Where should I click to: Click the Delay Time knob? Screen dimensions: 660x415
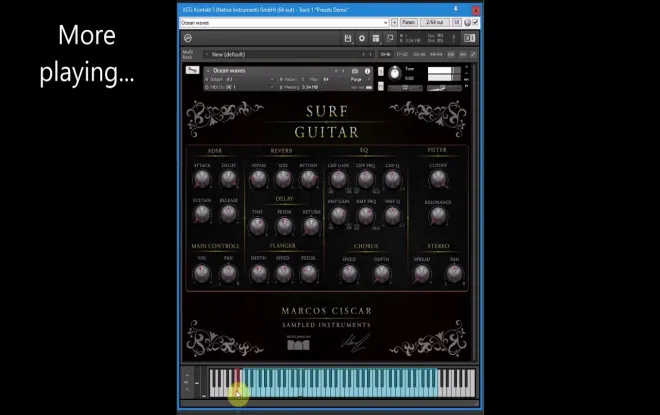pos(258,226)
